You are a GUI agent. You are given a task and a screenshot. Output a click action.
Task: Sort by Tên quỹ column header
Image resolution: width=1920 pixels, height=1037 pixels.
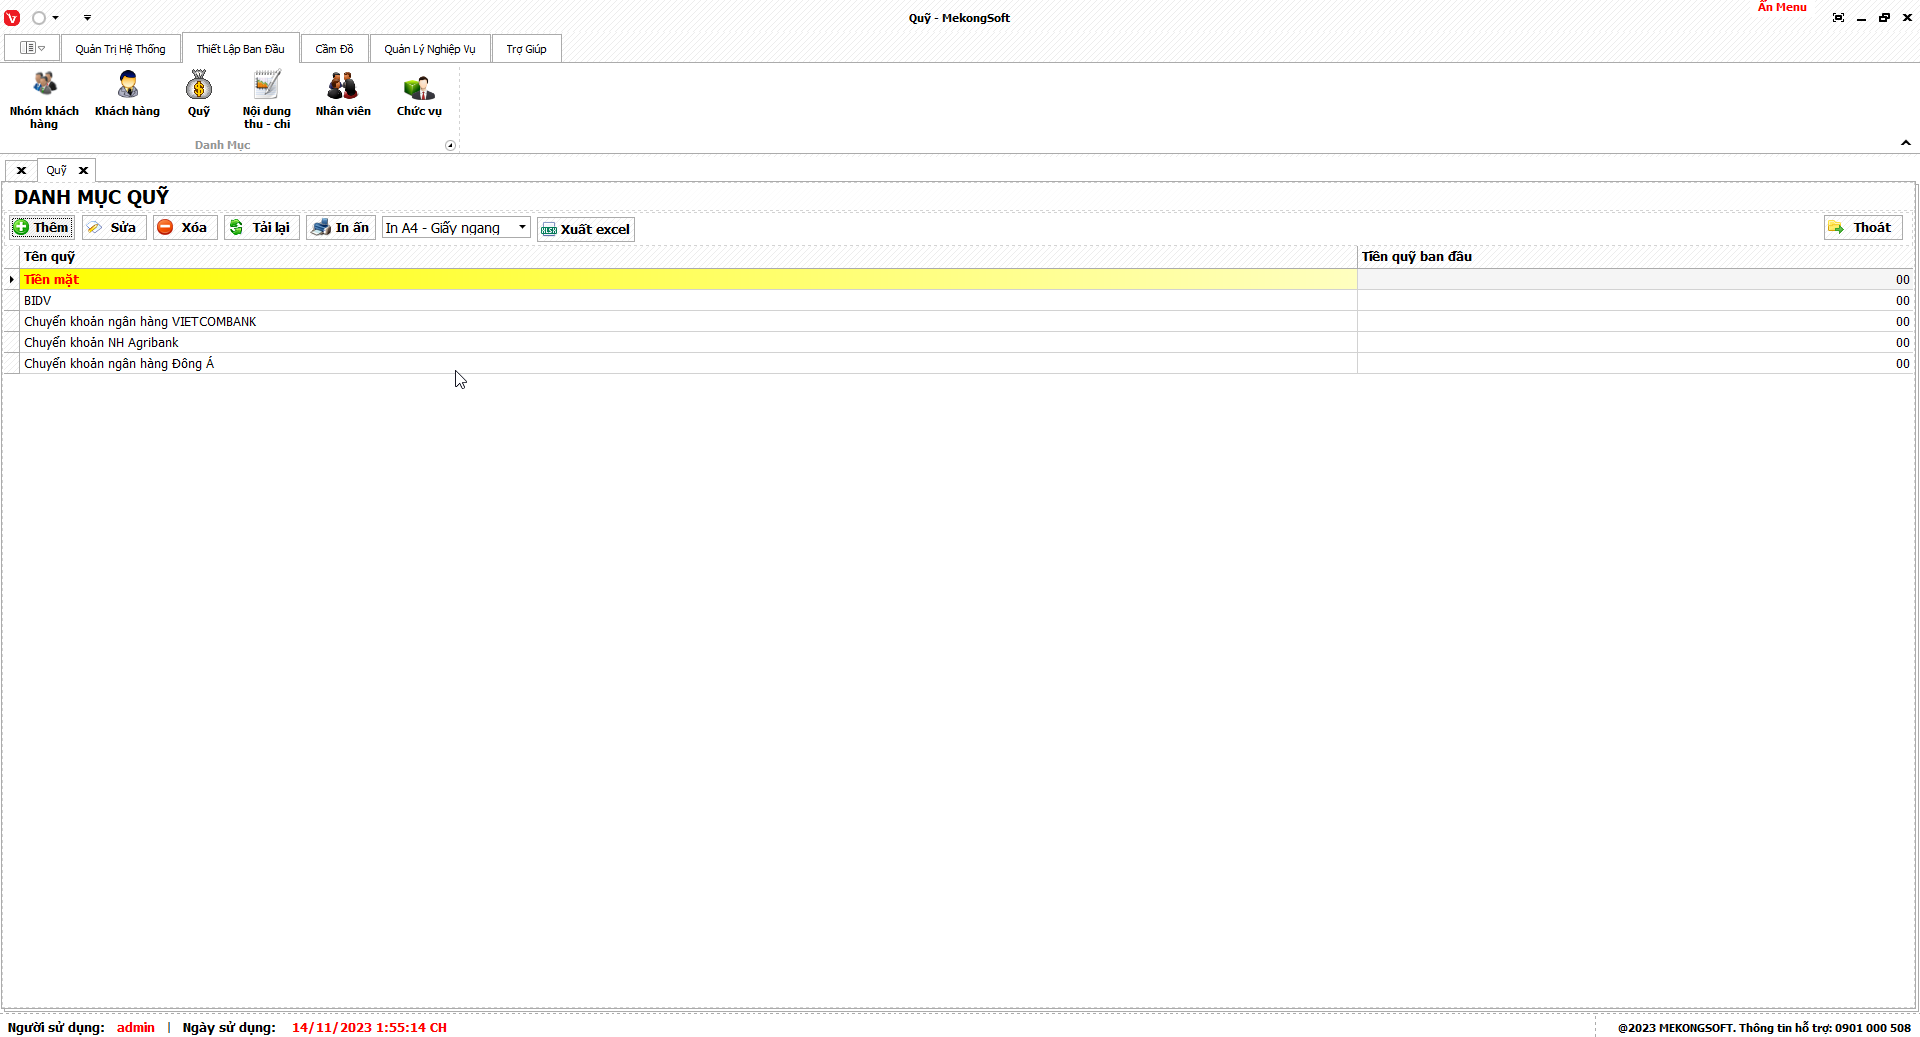click(688, 257)
